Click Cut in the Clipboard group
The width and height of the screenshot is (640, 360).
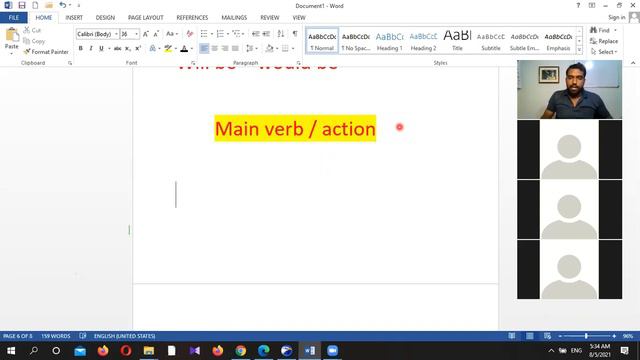pyautogui.click(x=33, y=30)
